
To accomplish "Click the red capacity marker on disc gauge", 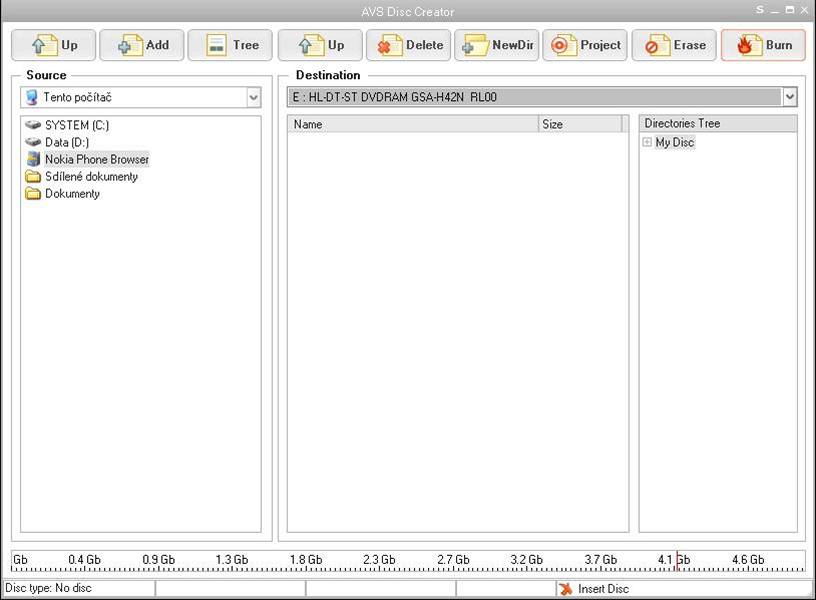I will coord(677,561).
